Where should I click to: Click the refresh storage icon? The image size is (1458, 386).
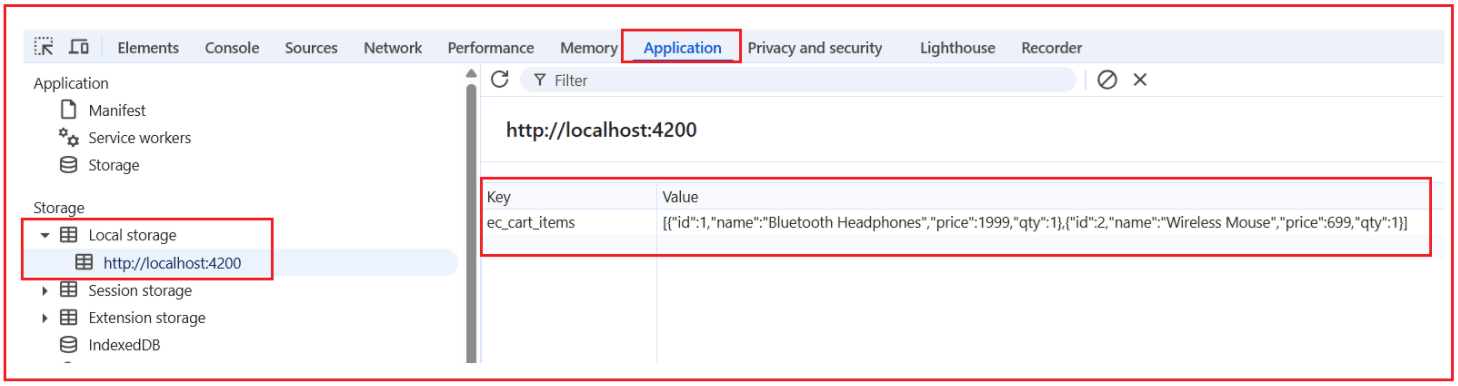point(500,79)
